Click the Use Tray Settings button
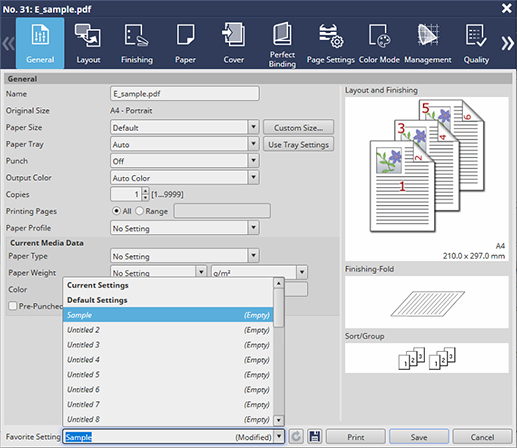This screenshot has width=517, height=448. coord(298,144)
